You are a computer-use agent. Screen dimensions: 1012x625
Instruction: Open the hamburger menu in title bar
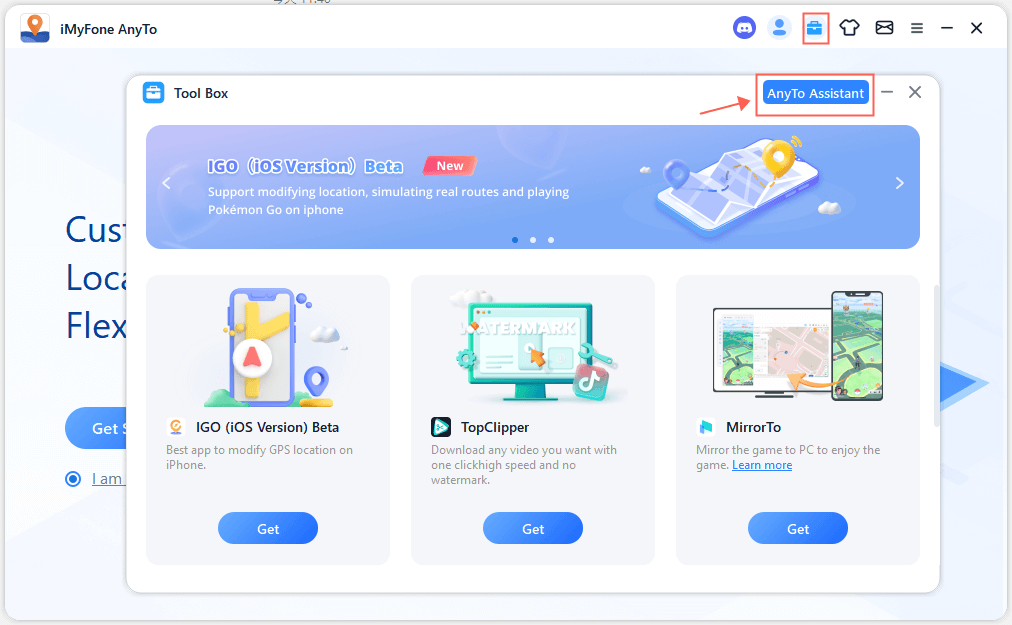point(916,28)
